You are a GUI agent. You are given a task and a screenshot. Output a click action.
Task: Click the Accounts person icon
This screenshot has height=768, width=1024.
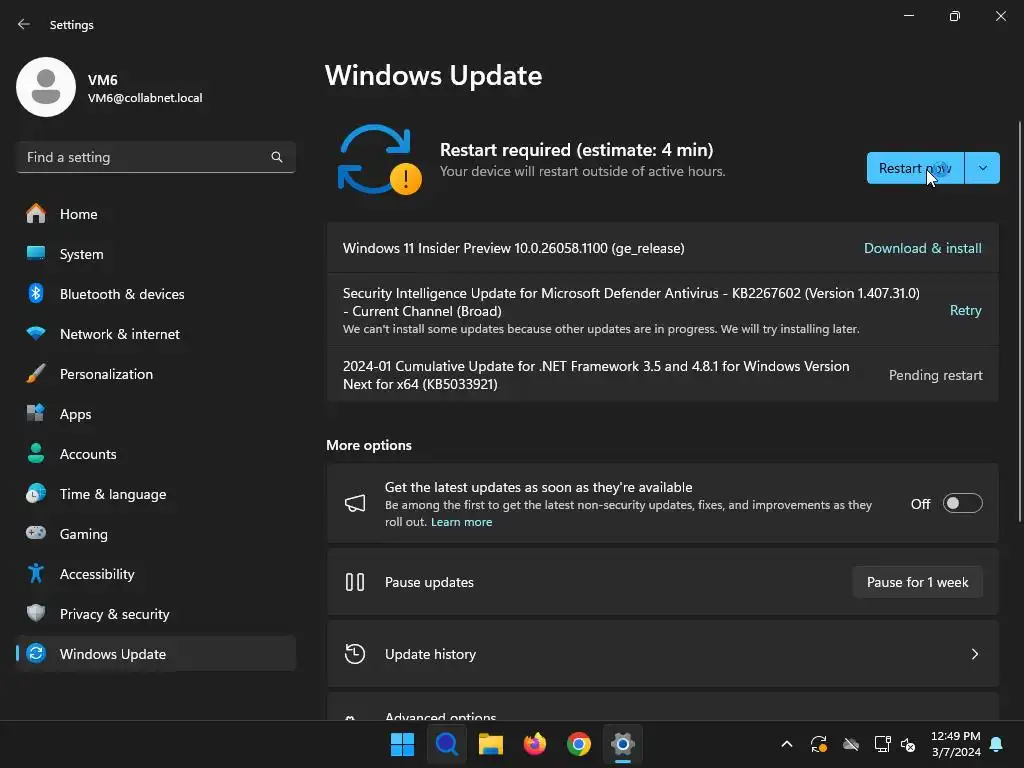coord(36,453)
